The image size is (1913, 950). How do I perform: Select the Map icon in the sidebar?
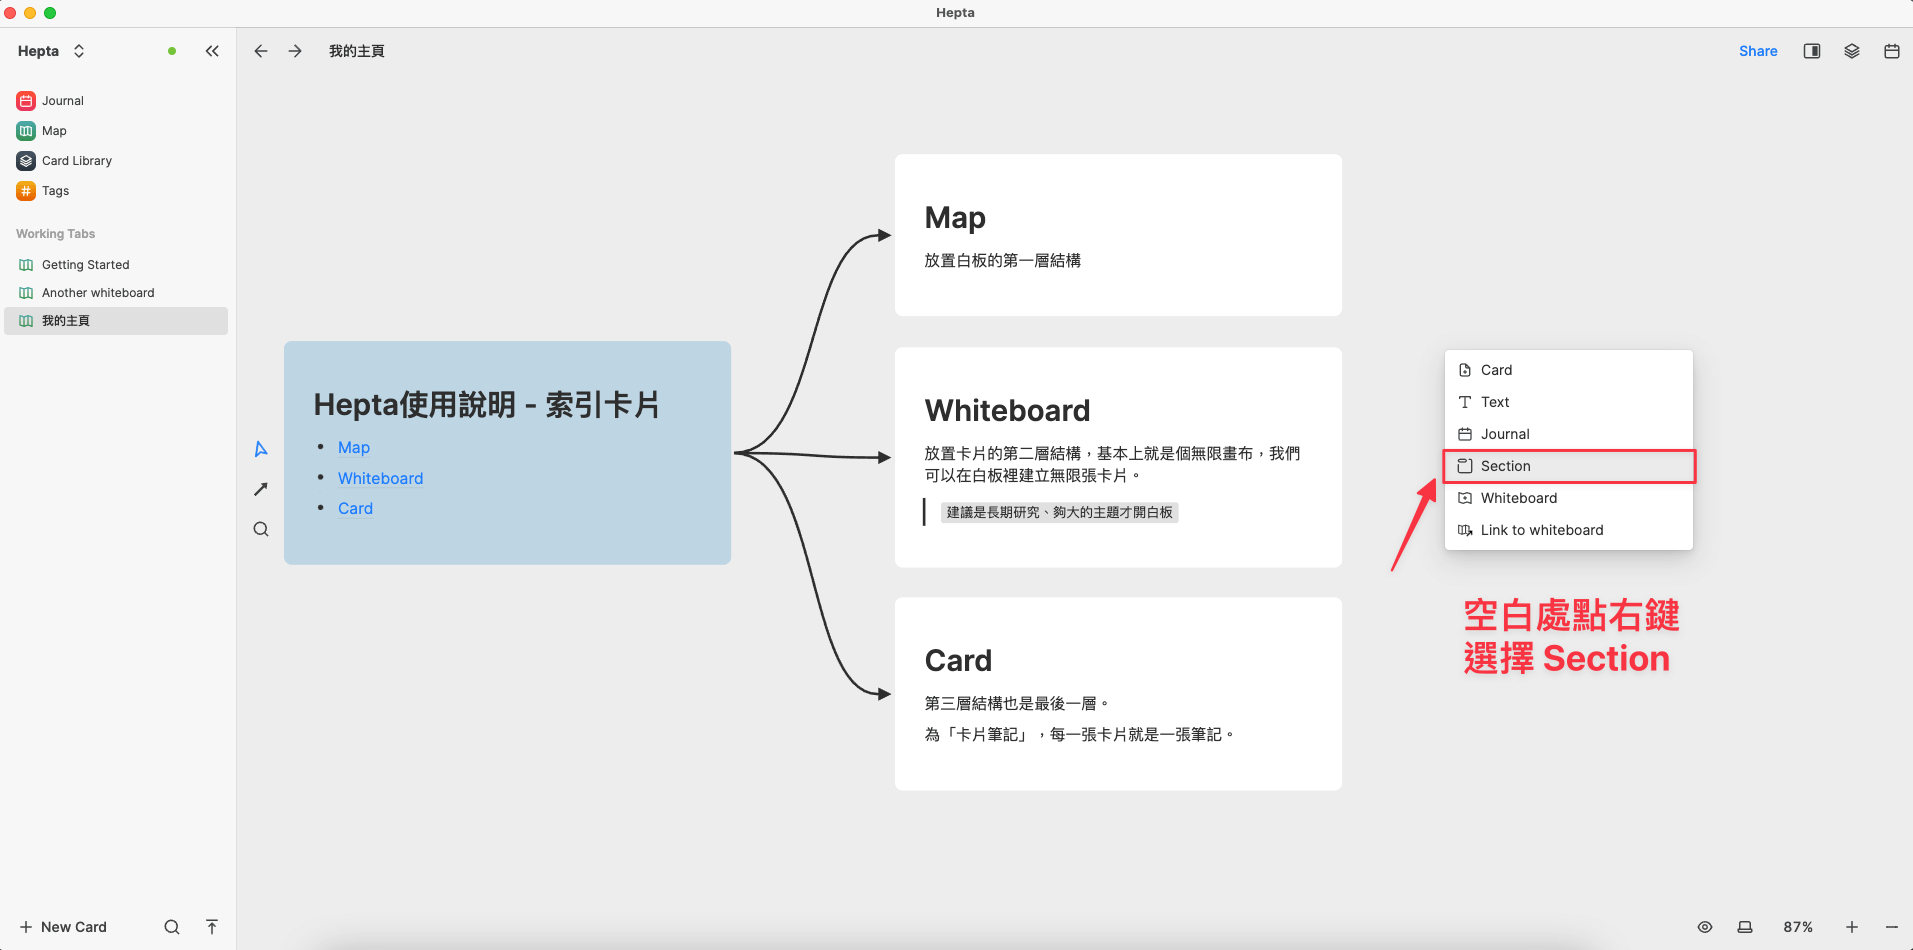54,130
